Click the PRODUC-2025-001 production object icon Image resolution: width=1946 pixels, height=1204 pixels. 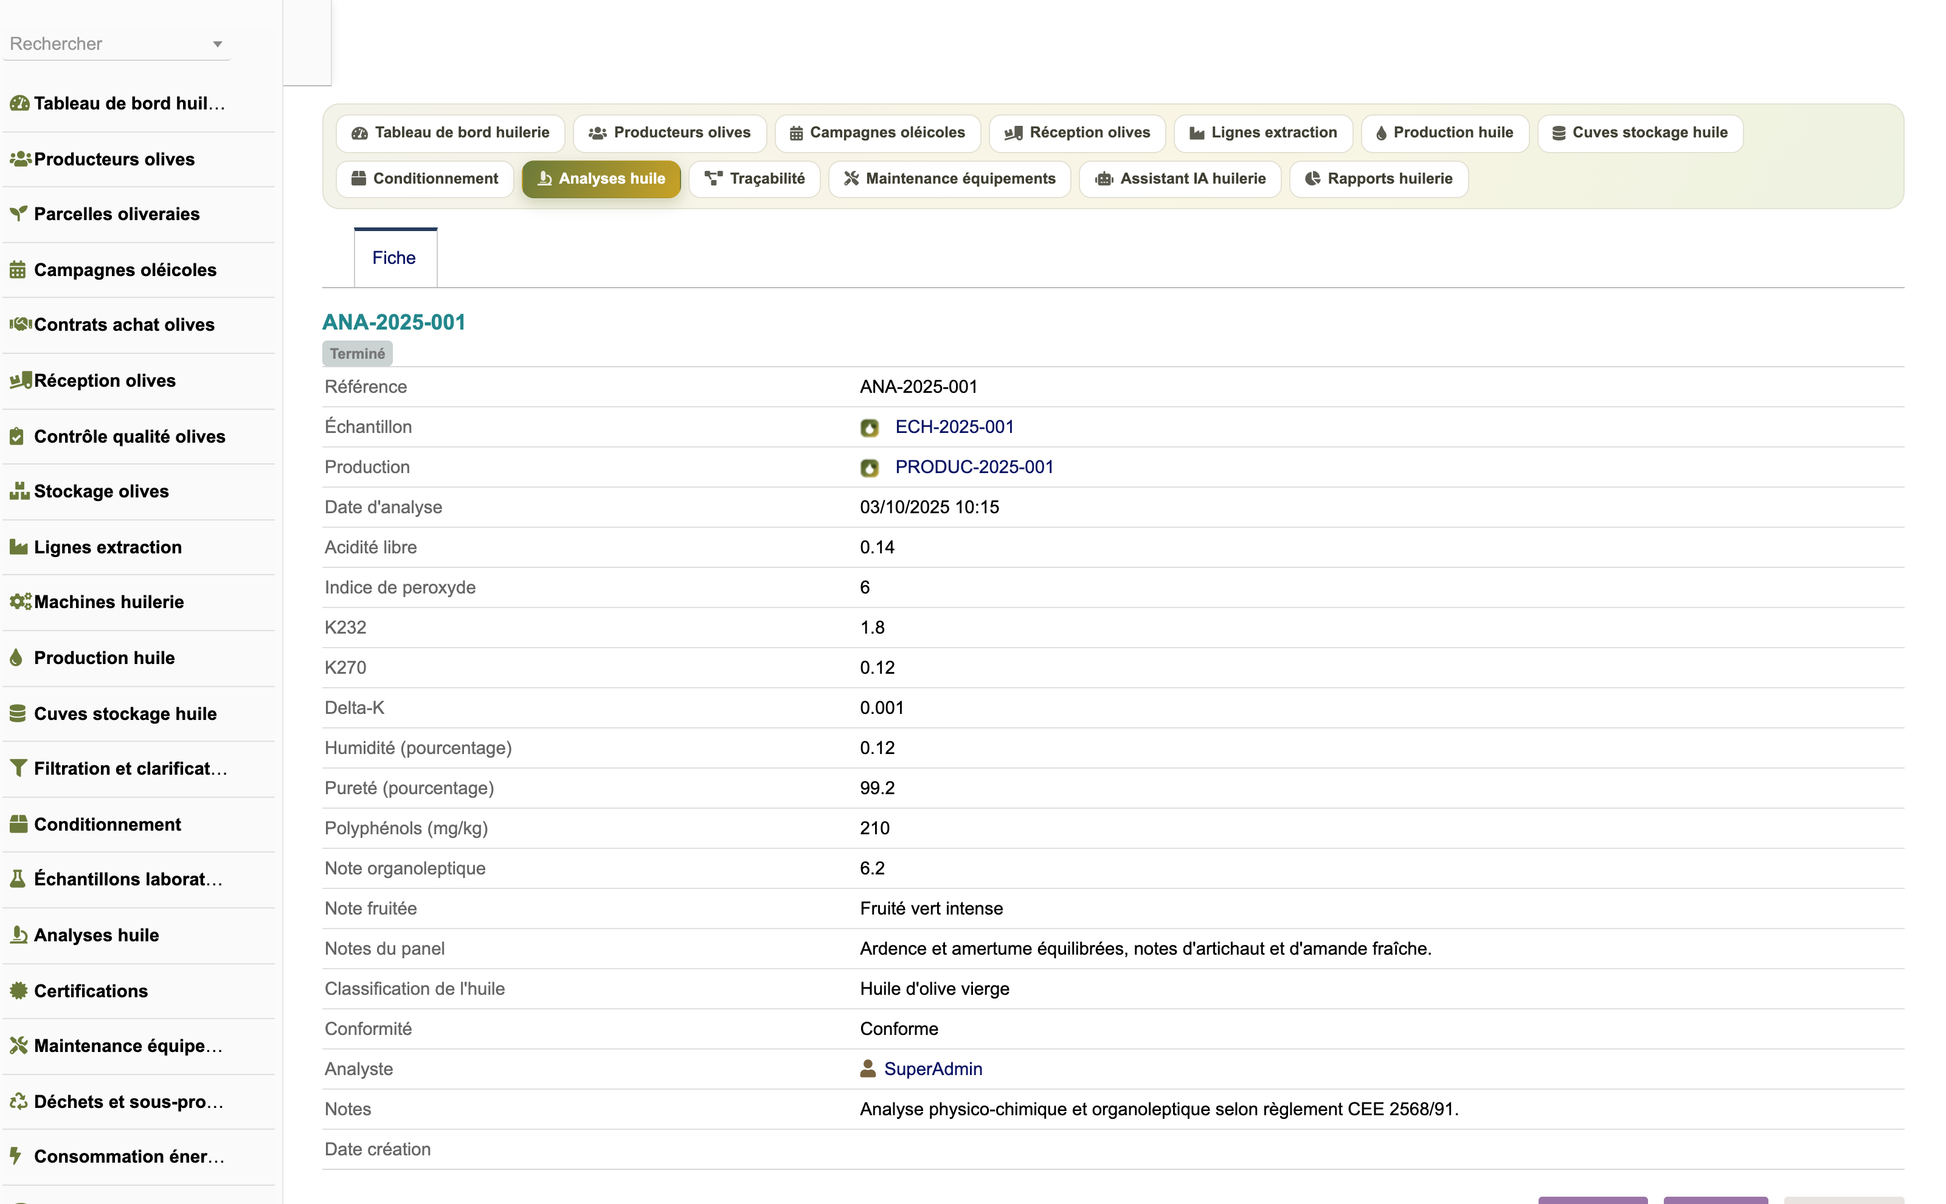tap(869, 468)
